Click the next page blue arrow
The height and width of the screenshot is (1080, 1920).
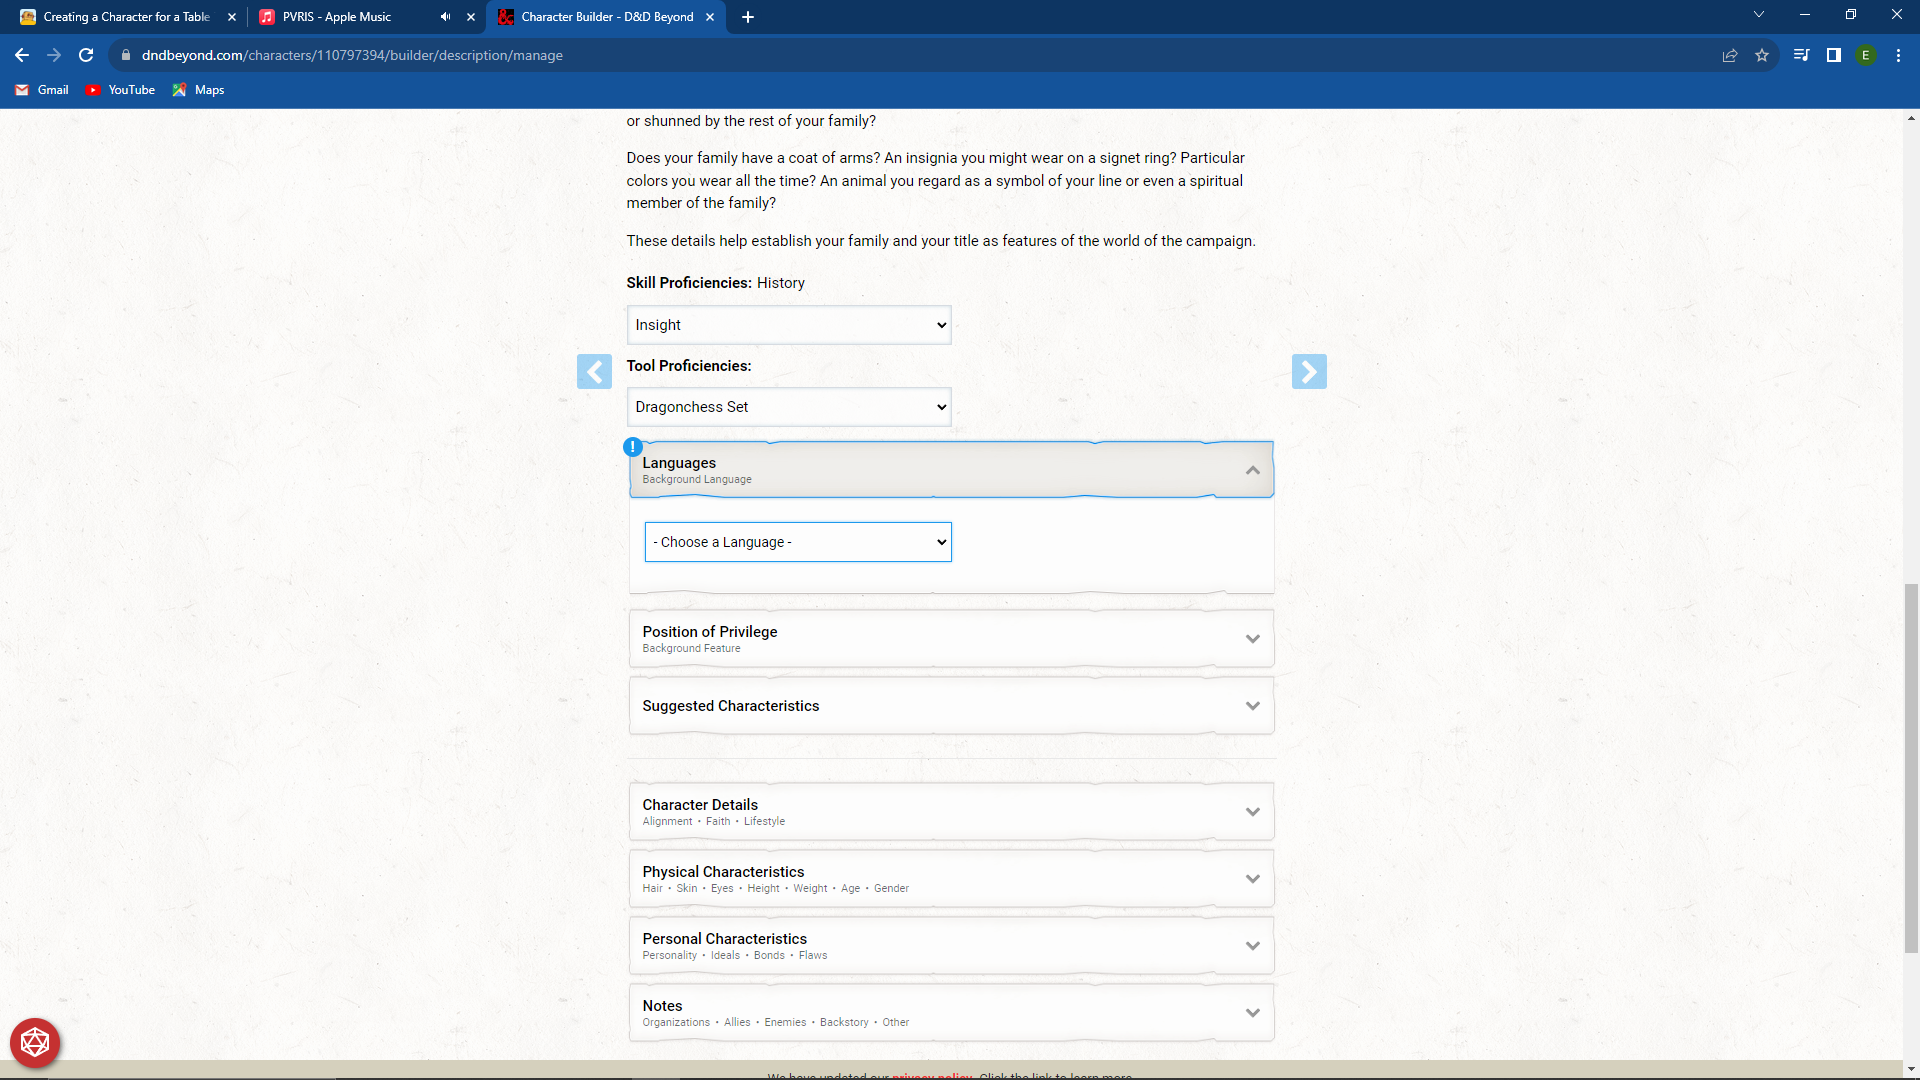1310,371
